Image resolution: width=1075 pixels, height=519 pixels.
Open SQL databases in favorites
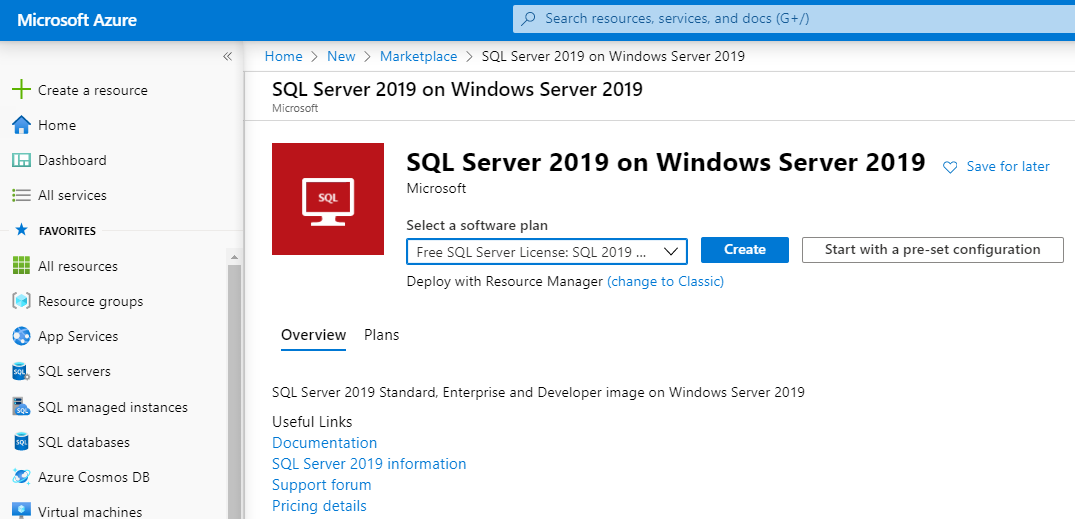coord(84,442)
